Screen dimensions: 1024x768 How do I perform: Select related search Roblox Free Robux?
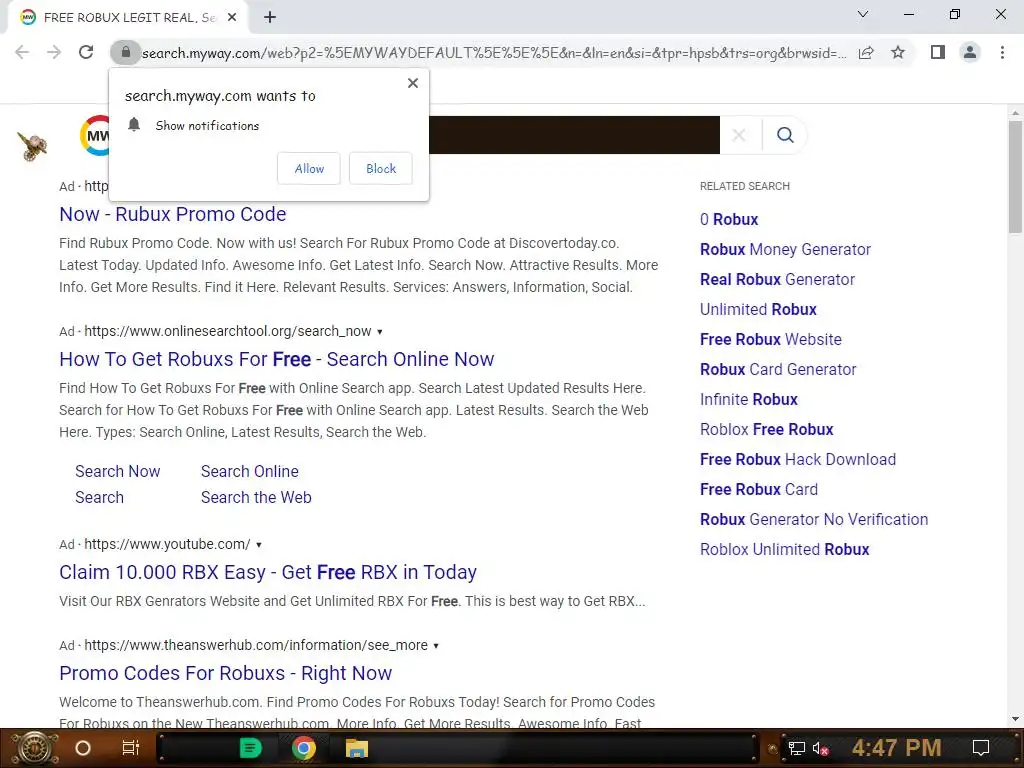767,430
